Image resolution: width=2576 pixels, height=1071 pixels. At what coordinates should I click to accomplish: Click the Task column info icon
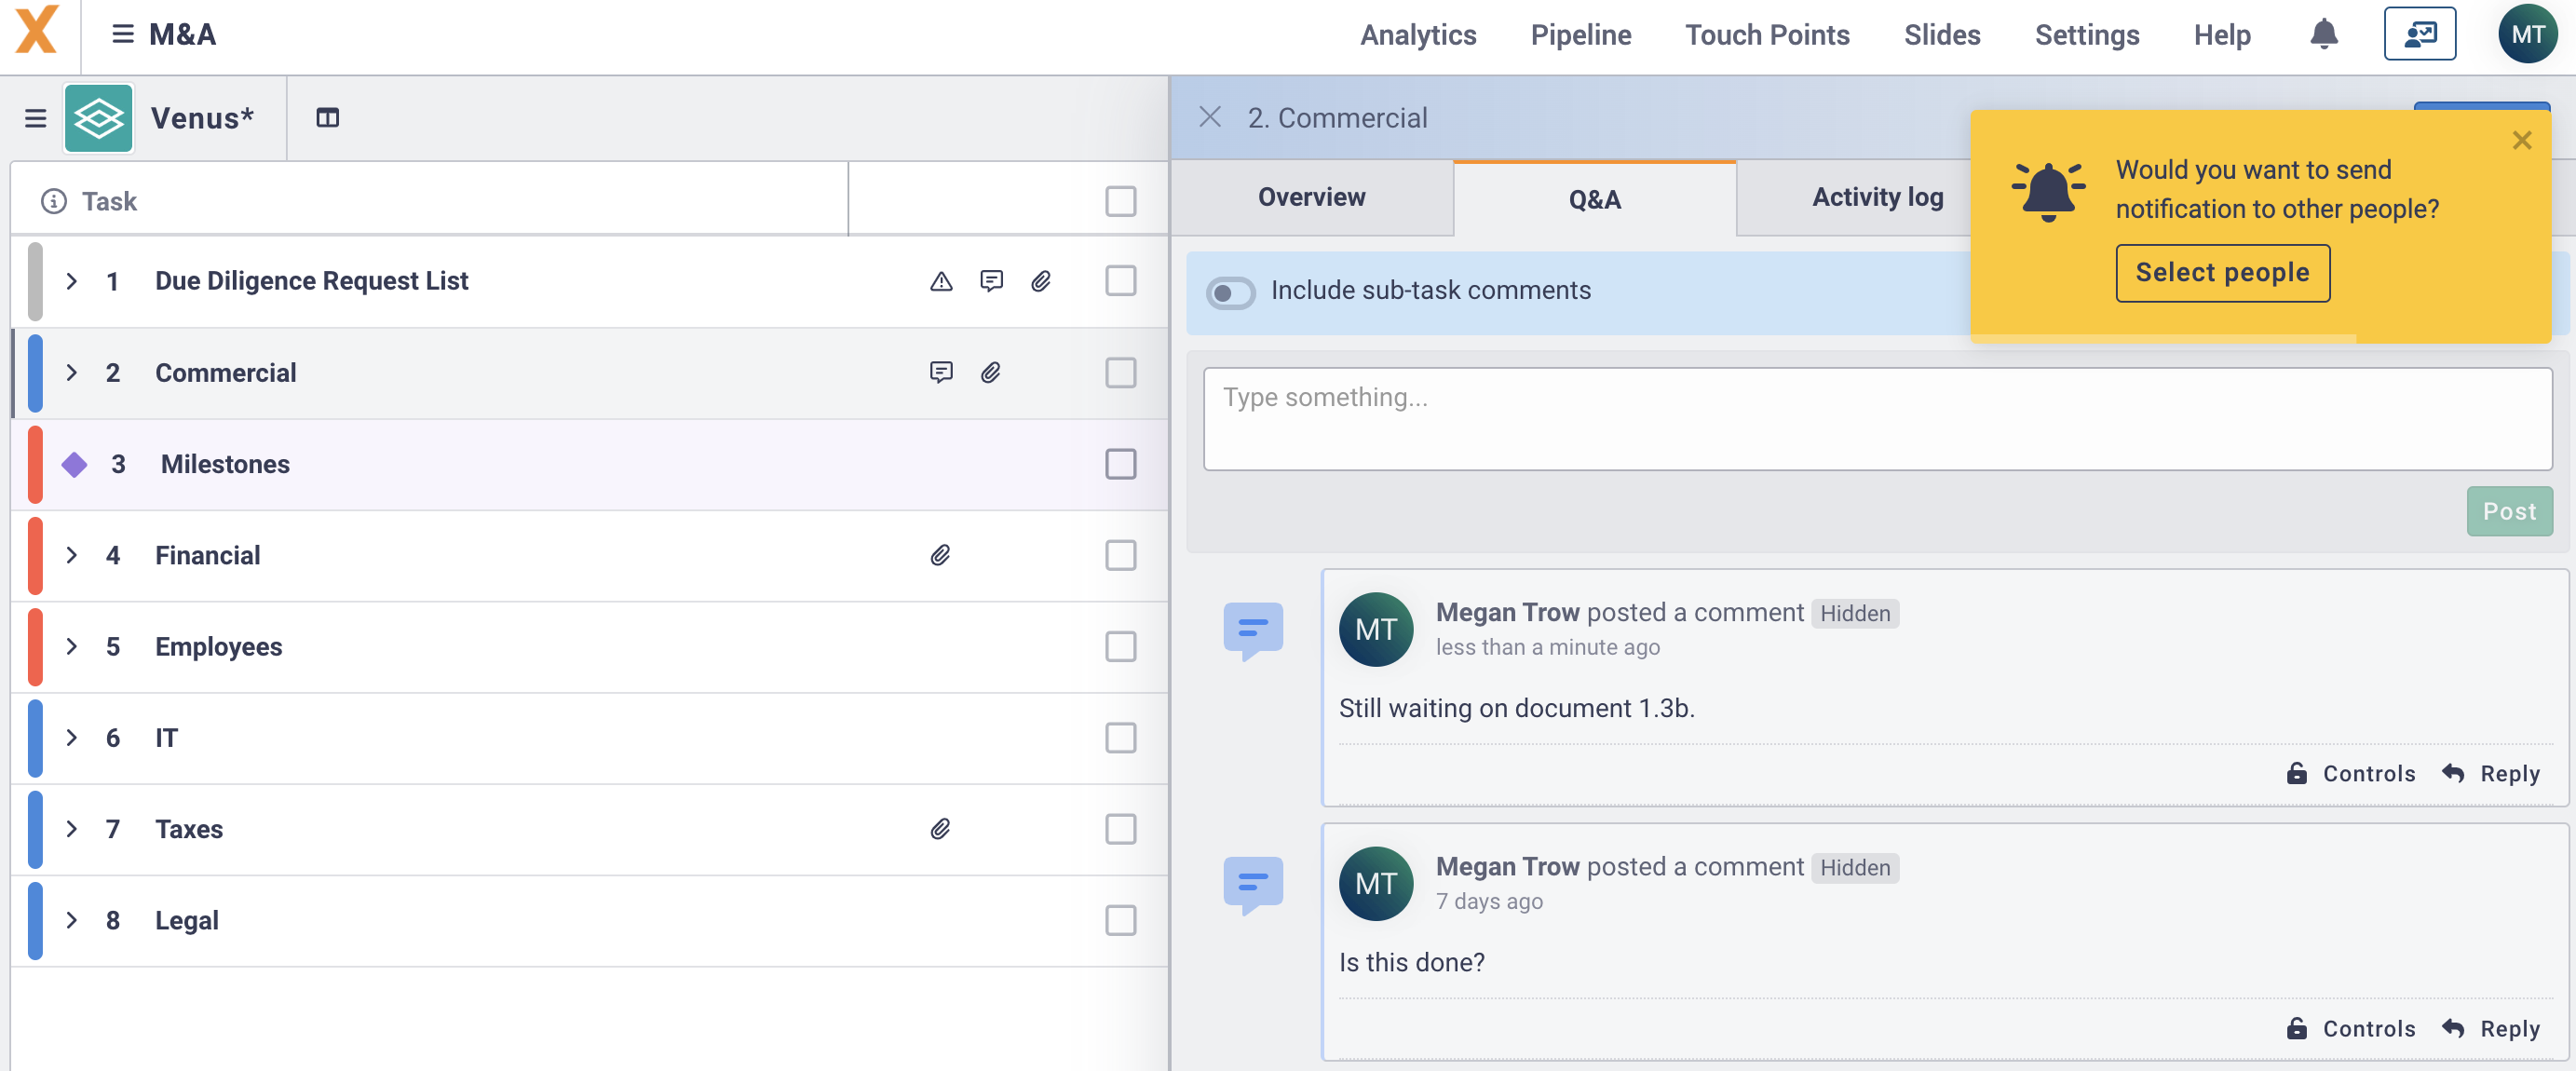pos(54,202)
